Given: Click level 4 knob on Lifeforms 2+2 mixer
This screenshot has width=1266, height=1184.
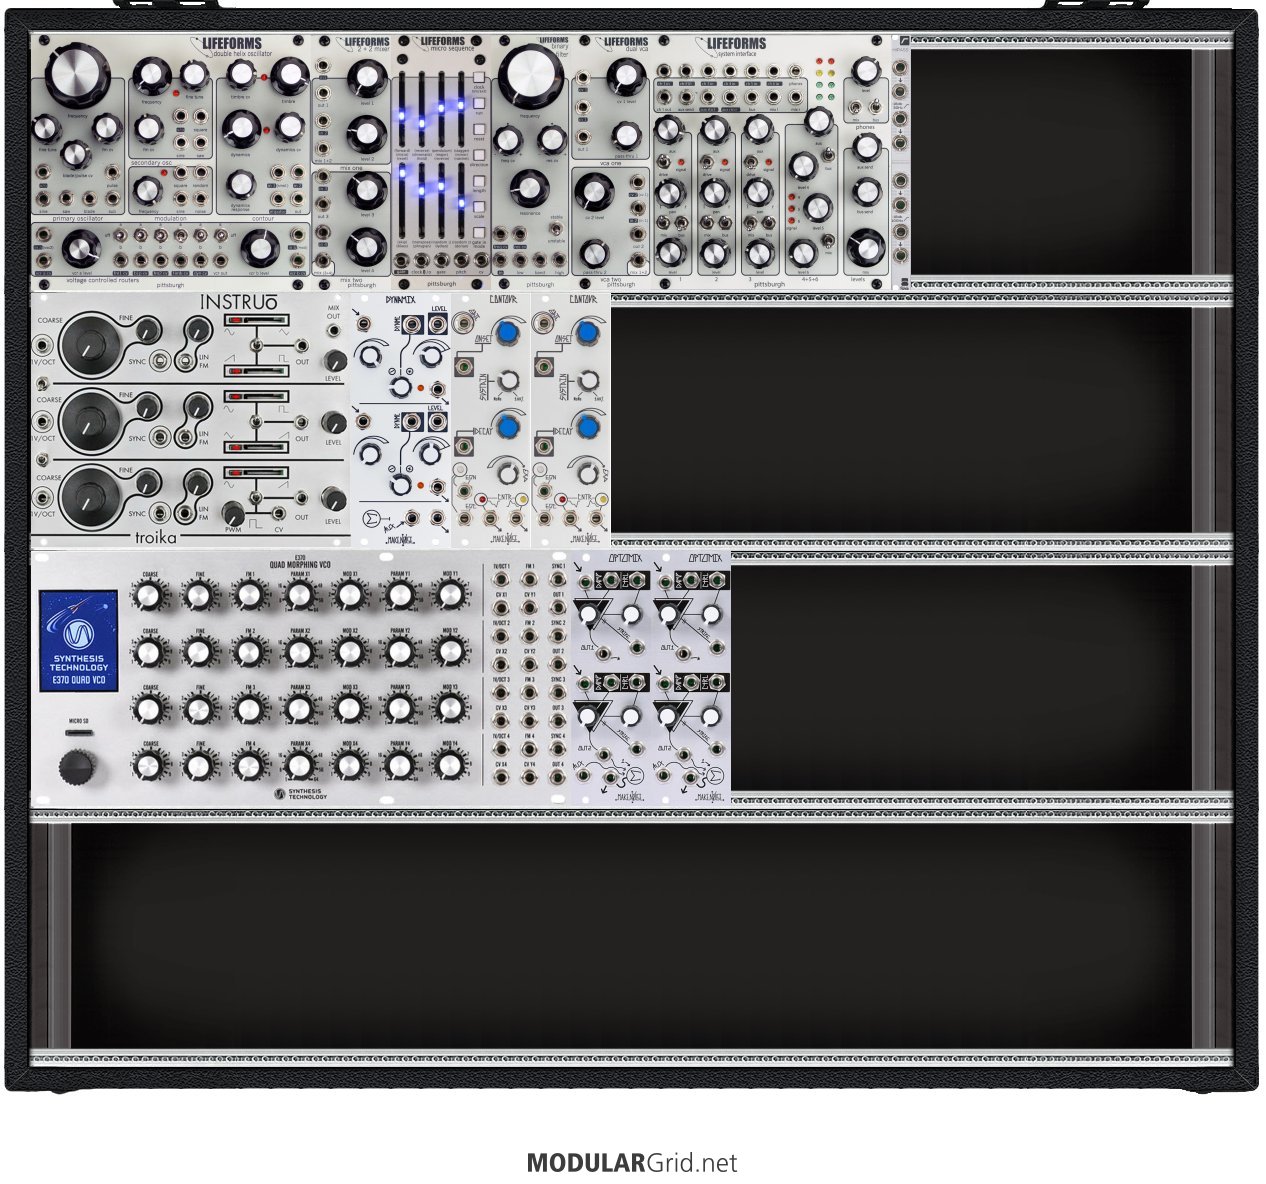Looking at the screenshot, I should tap(367, 247).
